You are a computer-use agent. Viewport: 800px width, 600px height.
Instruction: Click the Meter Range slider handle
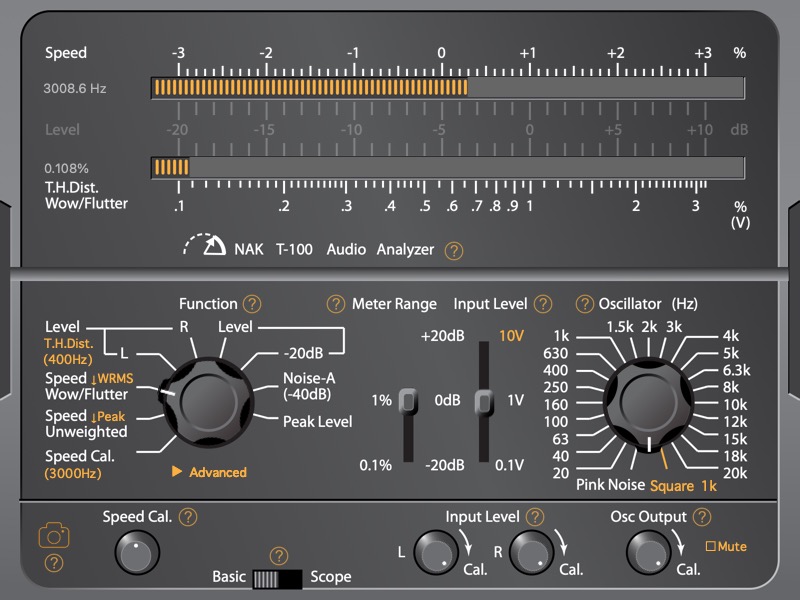(408, 401)
